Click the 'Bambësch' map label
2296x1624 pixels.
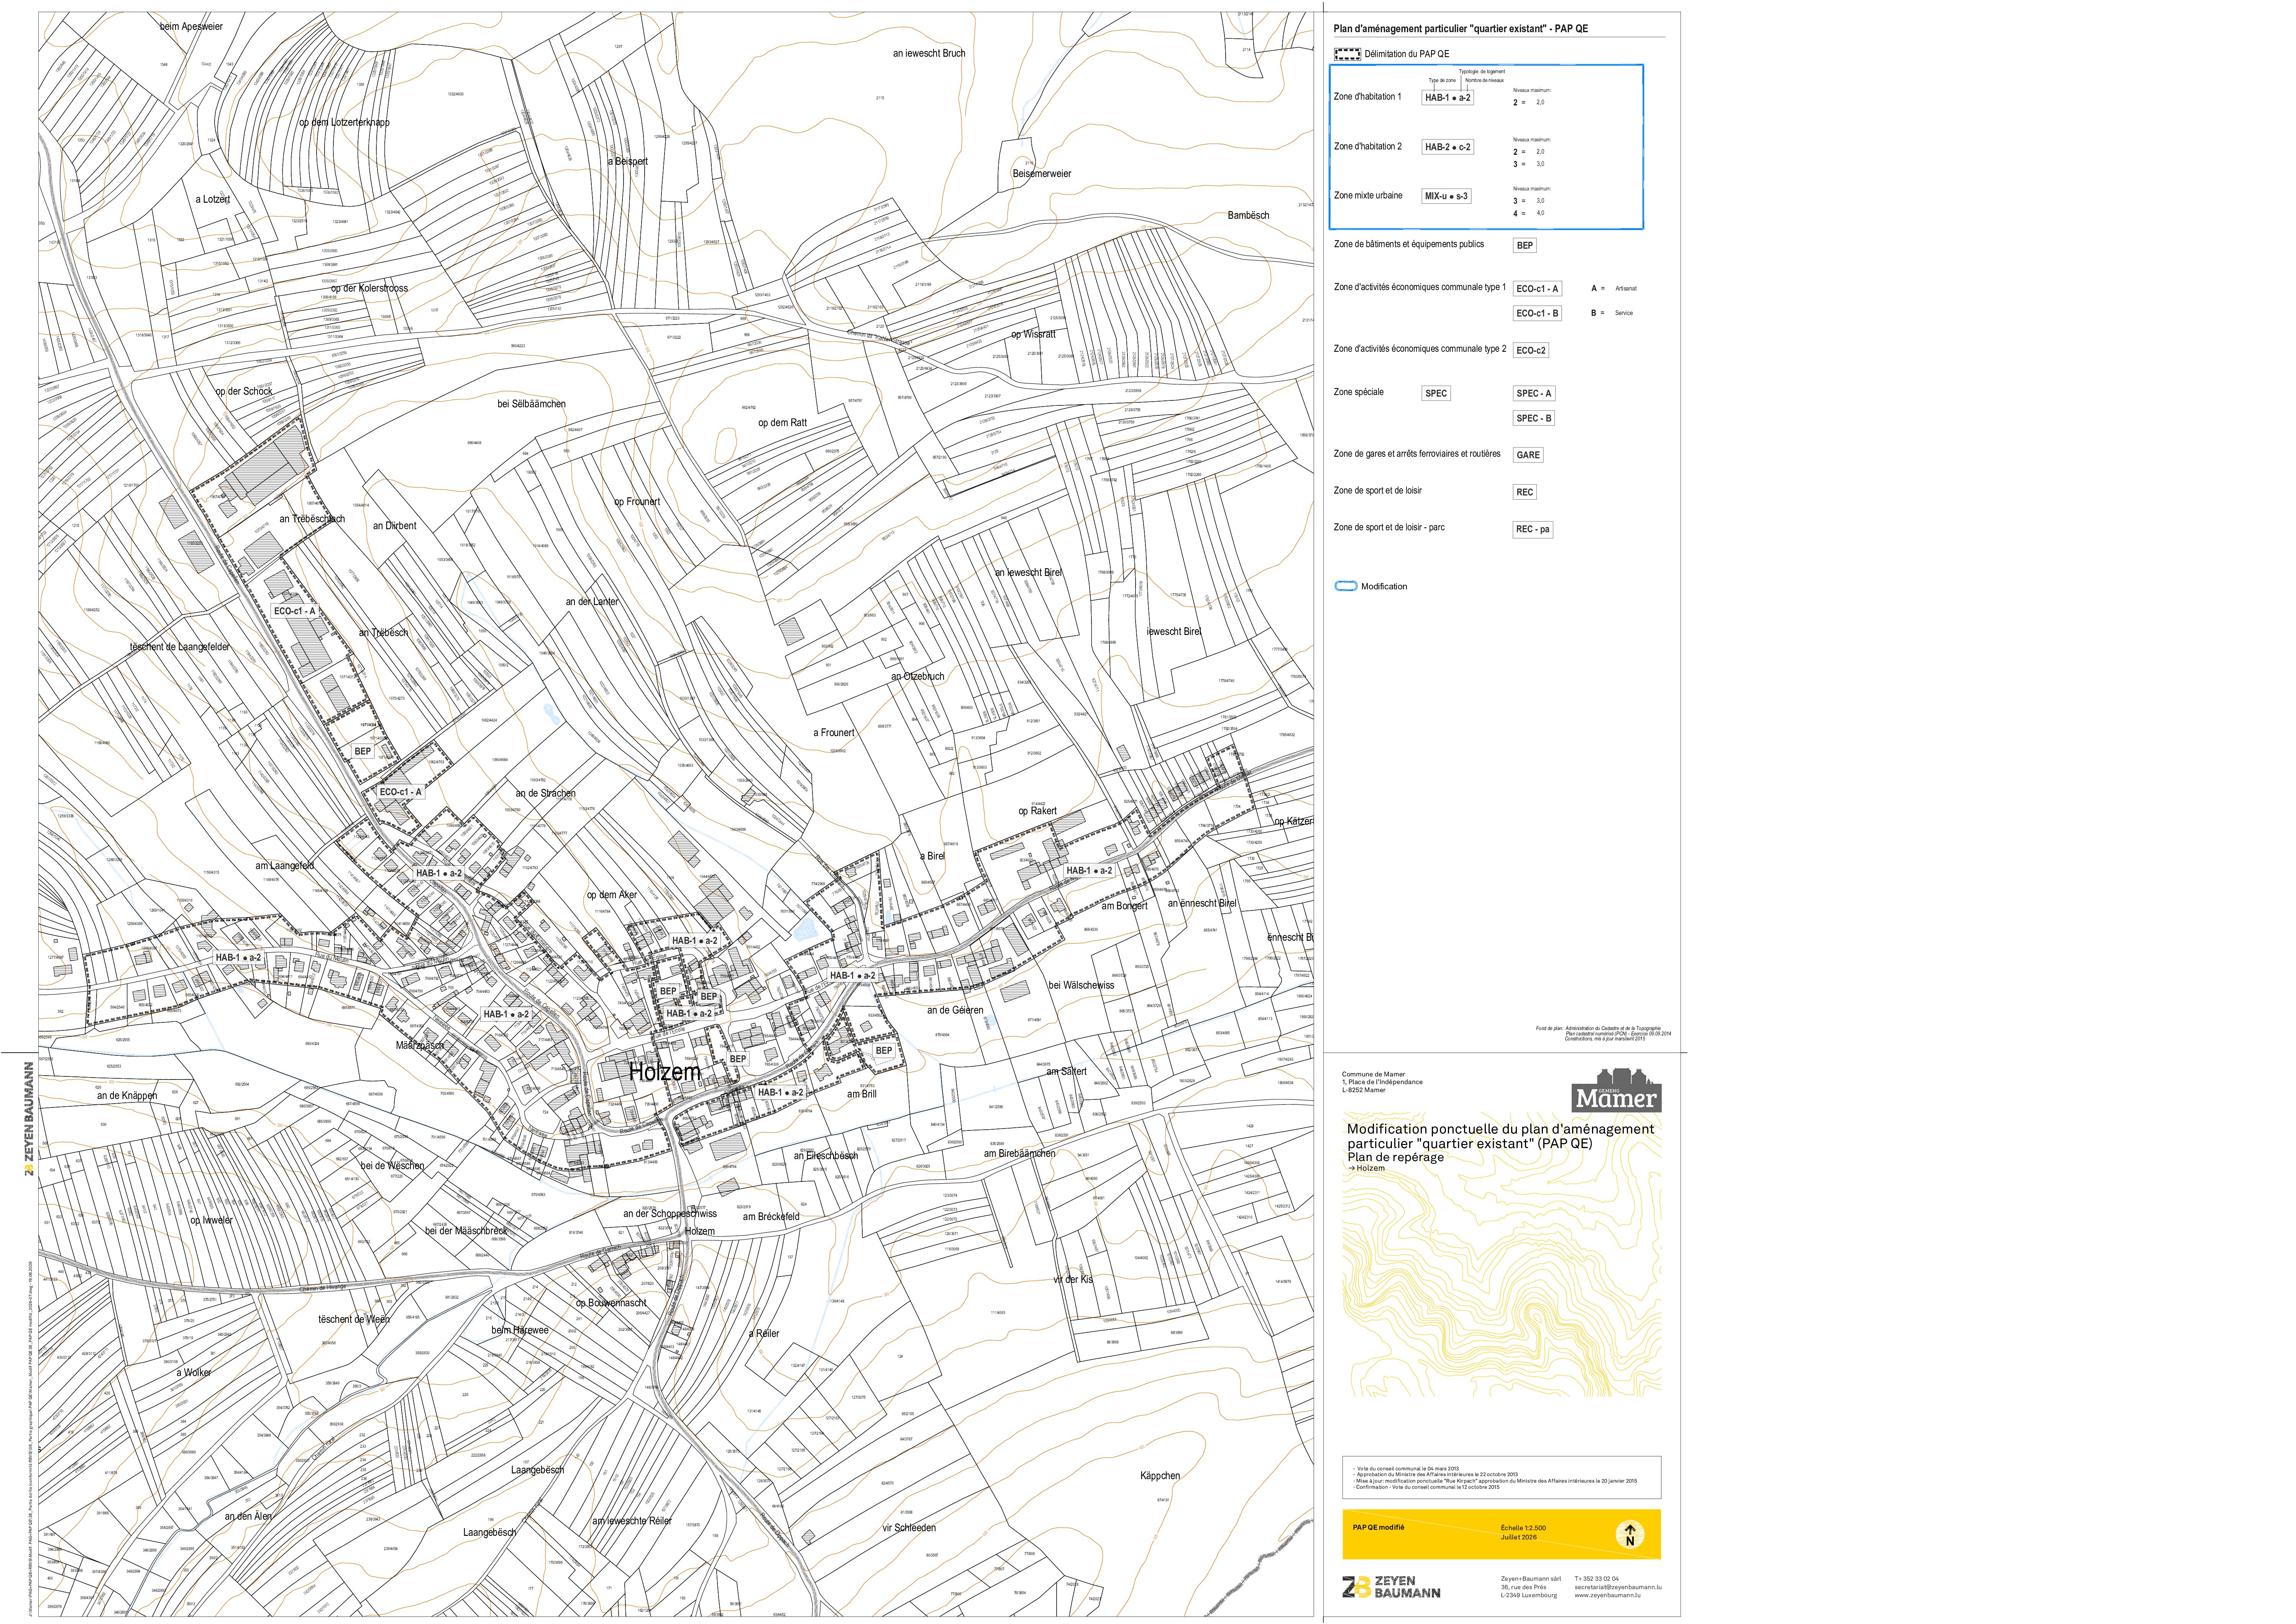click(1248, 215)
